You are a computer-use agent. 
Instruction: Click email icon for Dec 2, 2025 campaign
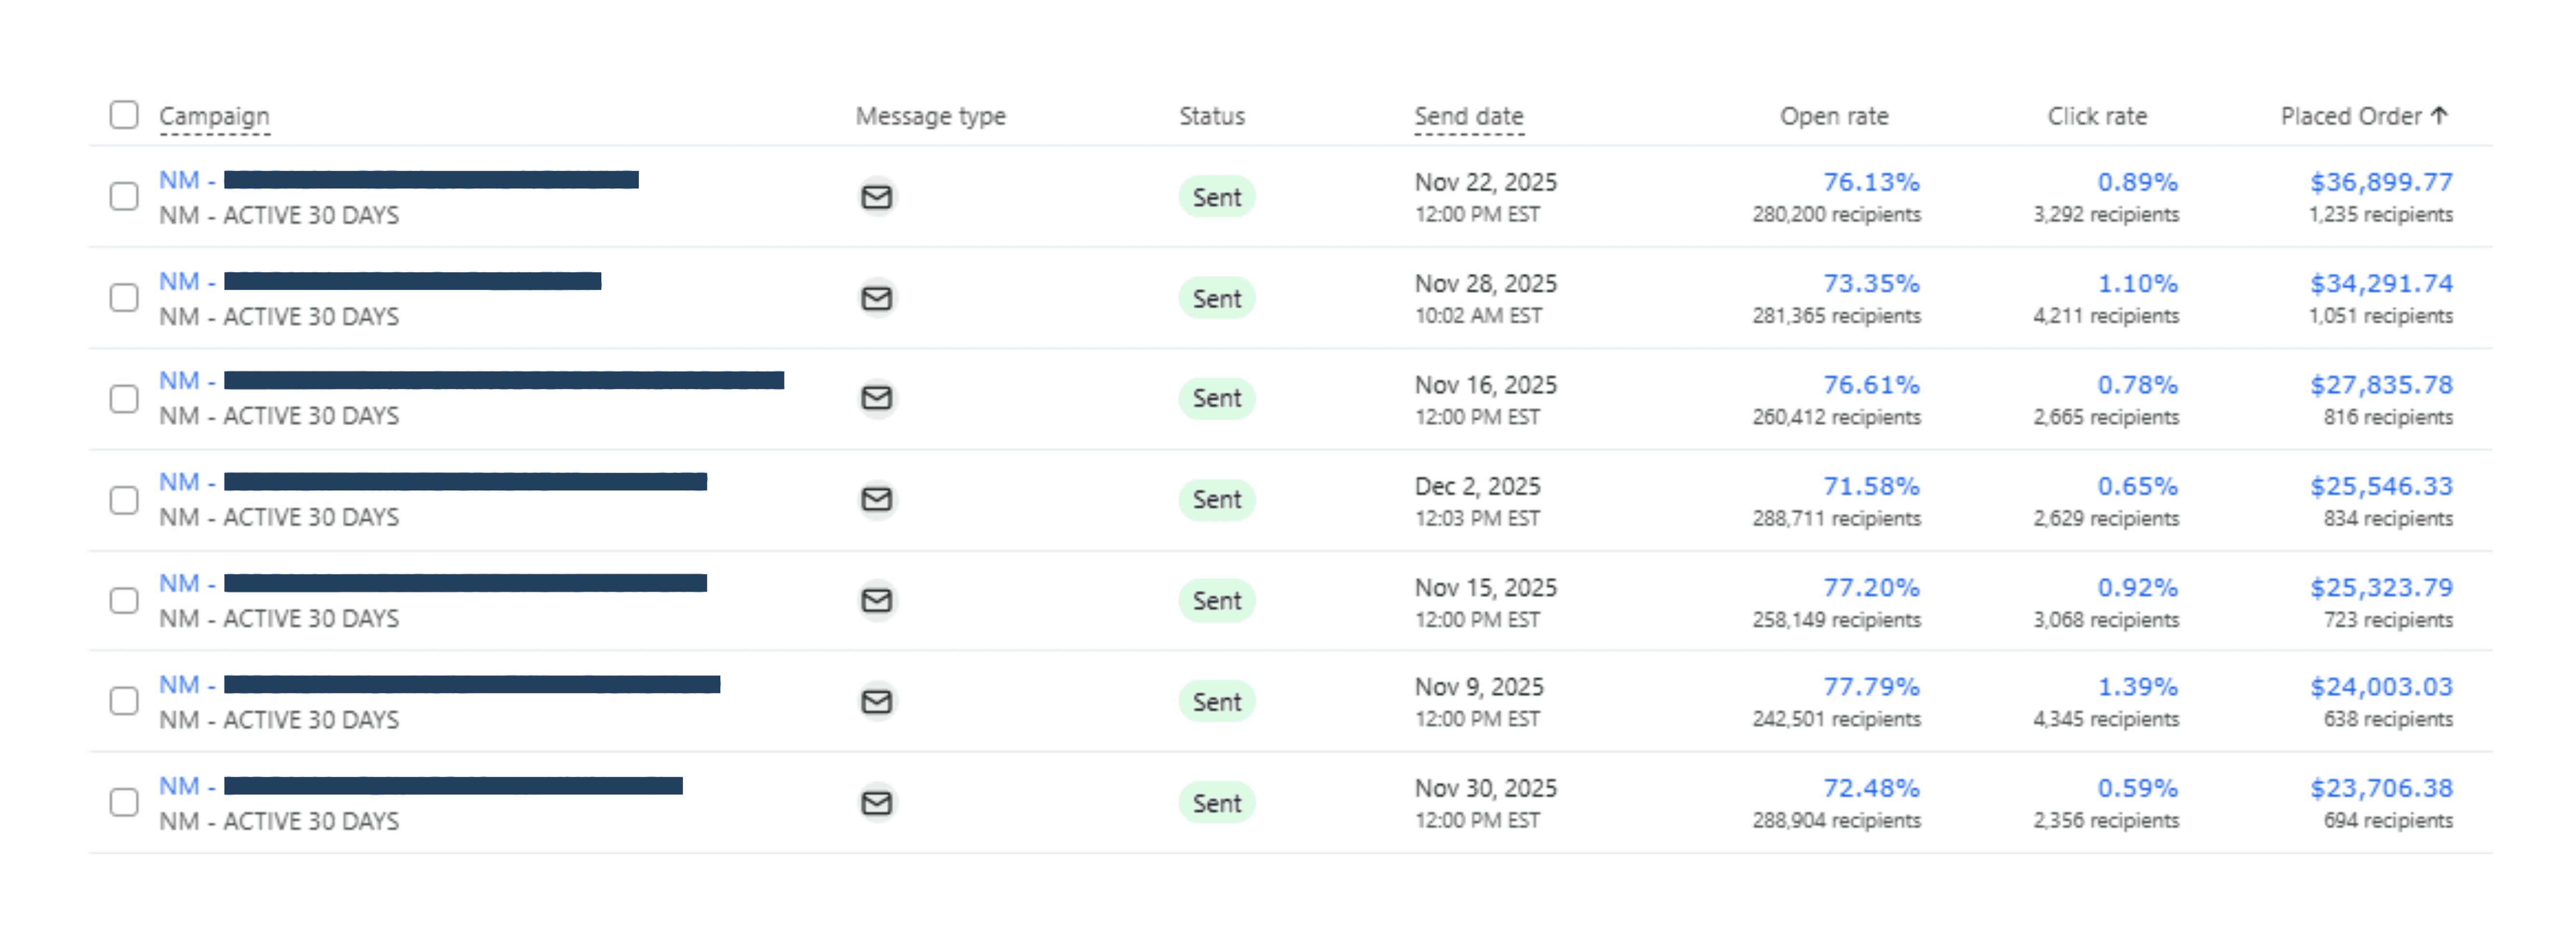point(876,499)
